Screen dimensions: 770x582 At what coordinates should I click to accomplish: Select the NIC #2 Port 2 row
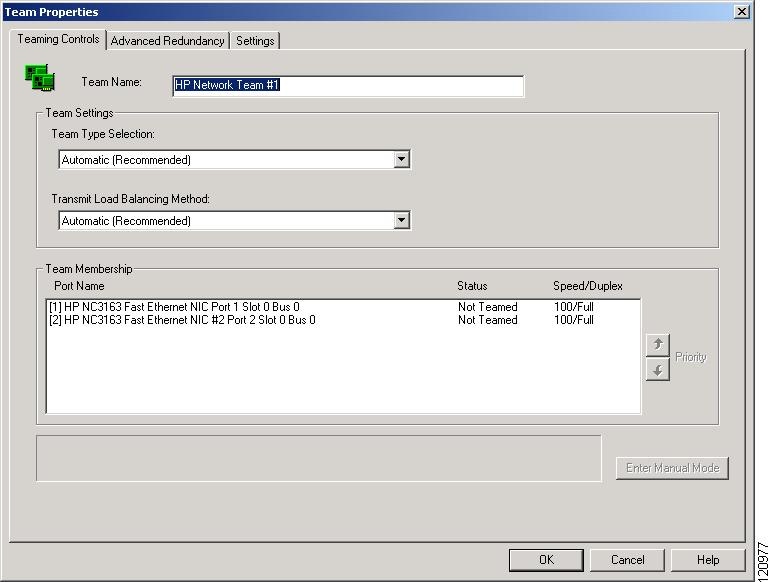(343, 320)
